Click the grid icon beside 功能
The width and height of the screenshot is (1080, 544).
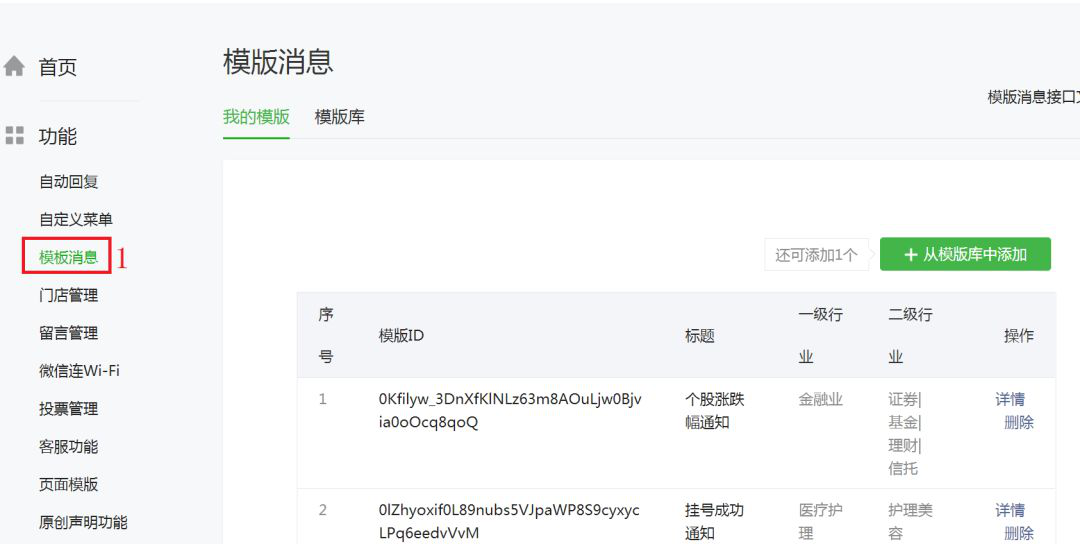(14, 136)
